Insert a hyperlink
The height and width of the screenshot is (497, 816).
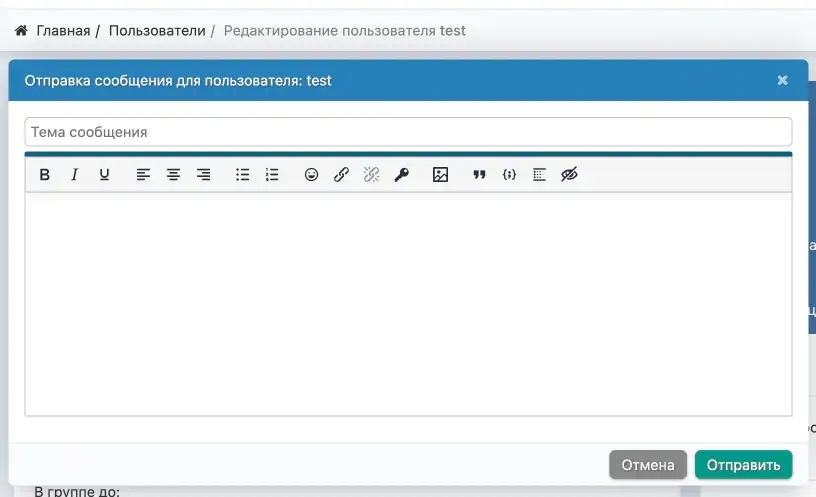pyautogui.click(x=341, y=174)
